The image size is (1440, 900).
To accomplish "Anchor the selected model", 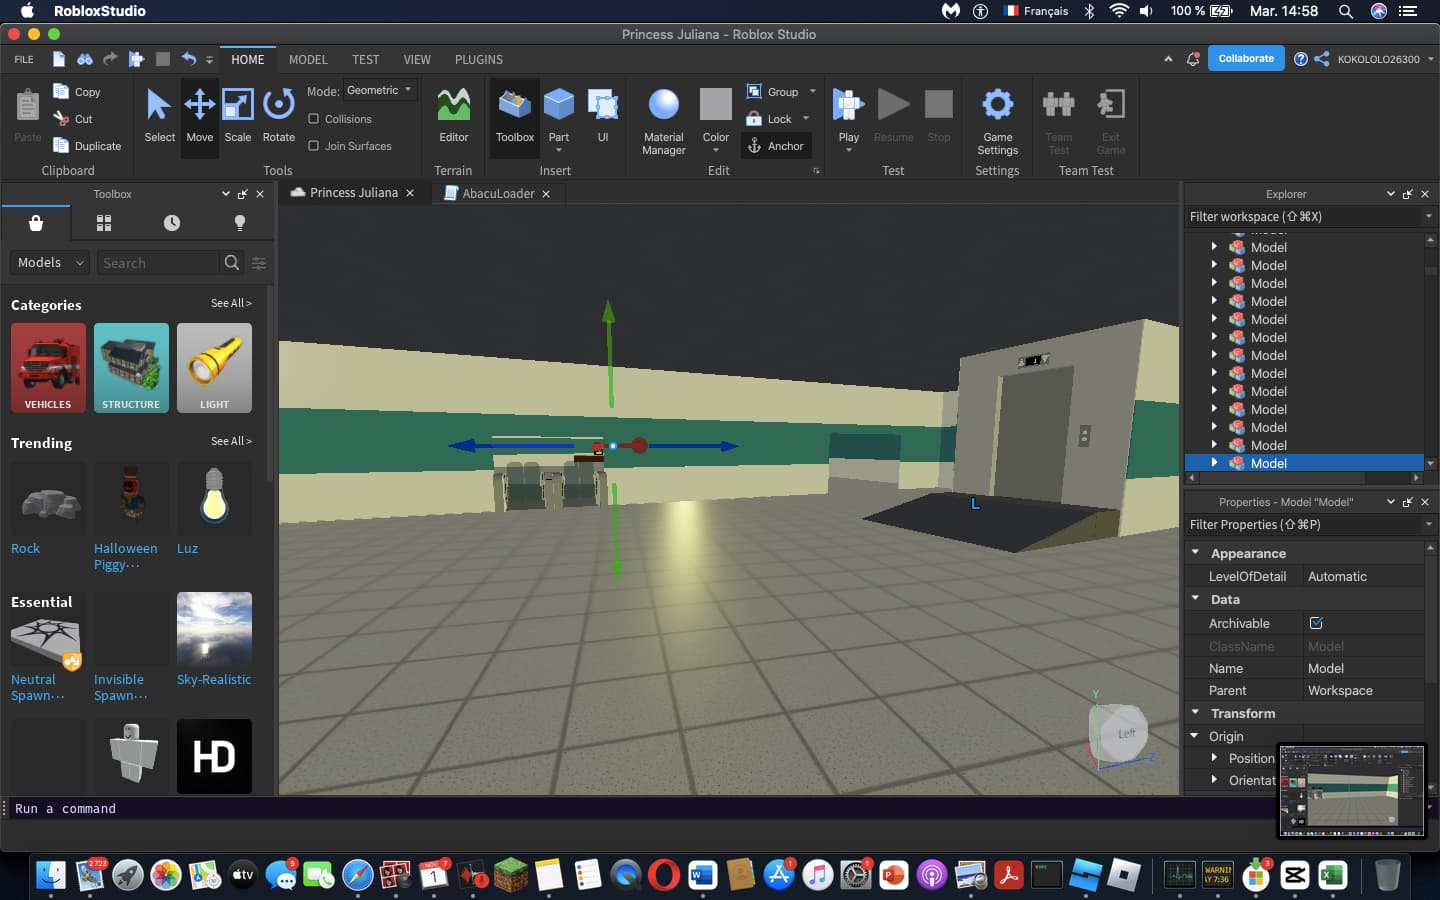I will coord(775,146).
